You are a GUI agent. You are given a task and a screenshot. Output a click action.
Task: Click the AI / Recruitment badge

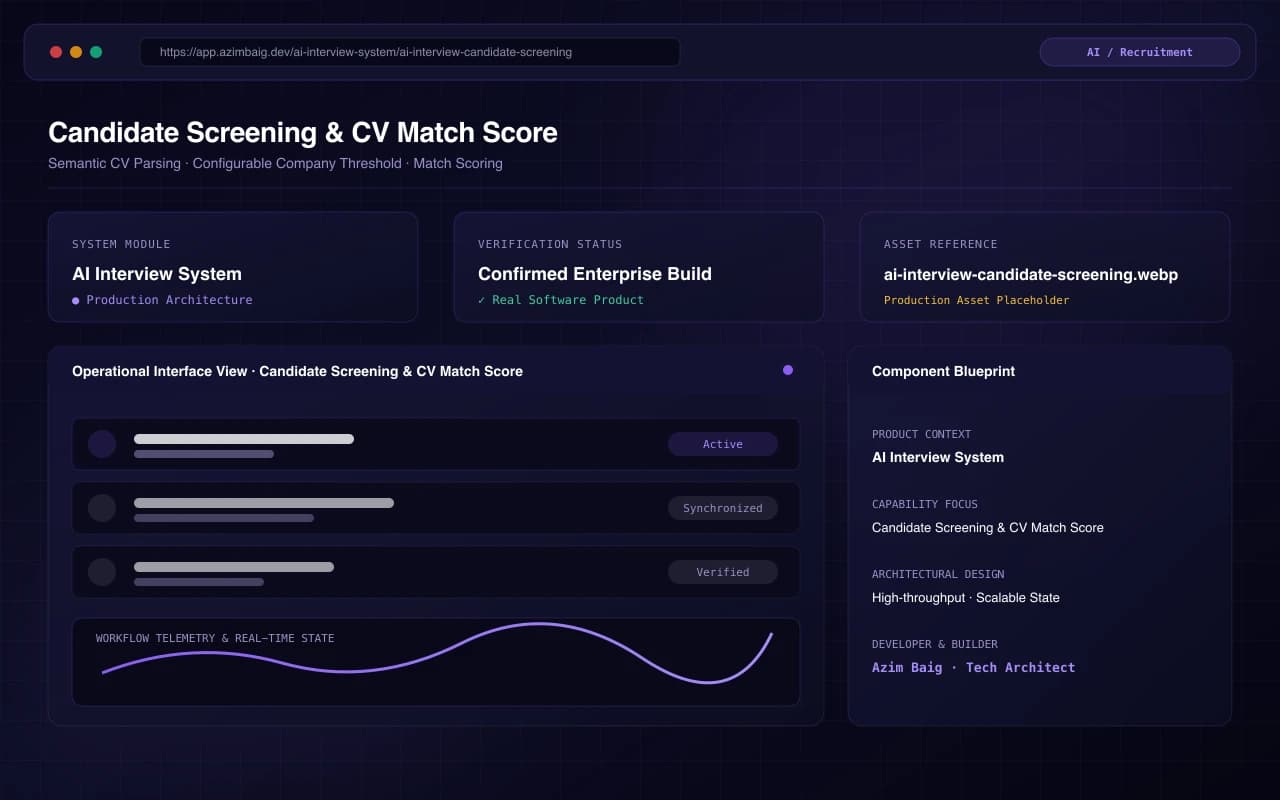(x=1140, y=52)
